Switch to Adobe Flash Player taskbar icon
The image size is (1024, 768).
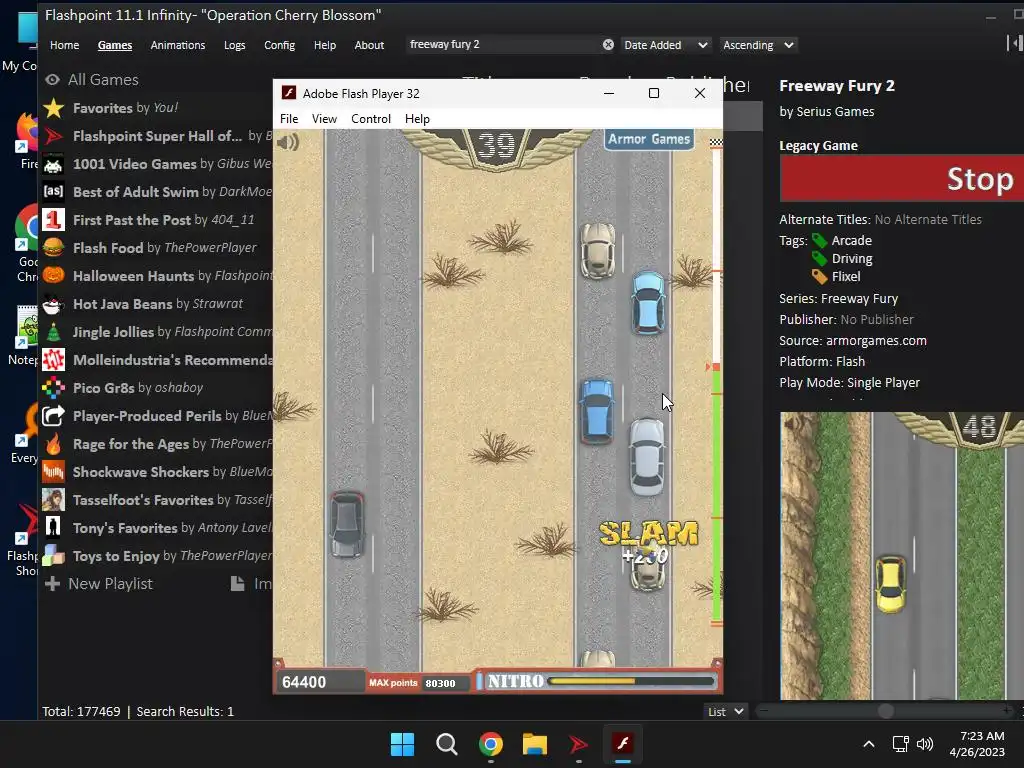click(622, 744)
